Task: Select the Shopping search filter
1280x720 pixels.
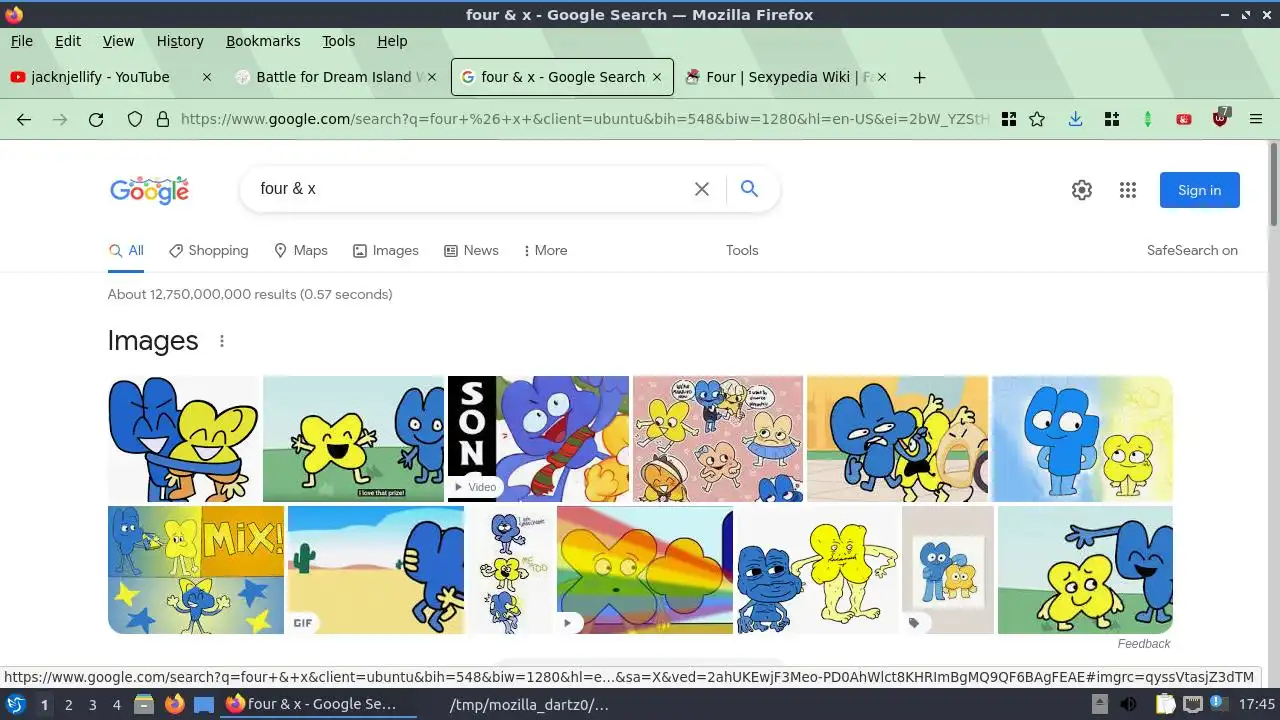Action: (209, 251)
